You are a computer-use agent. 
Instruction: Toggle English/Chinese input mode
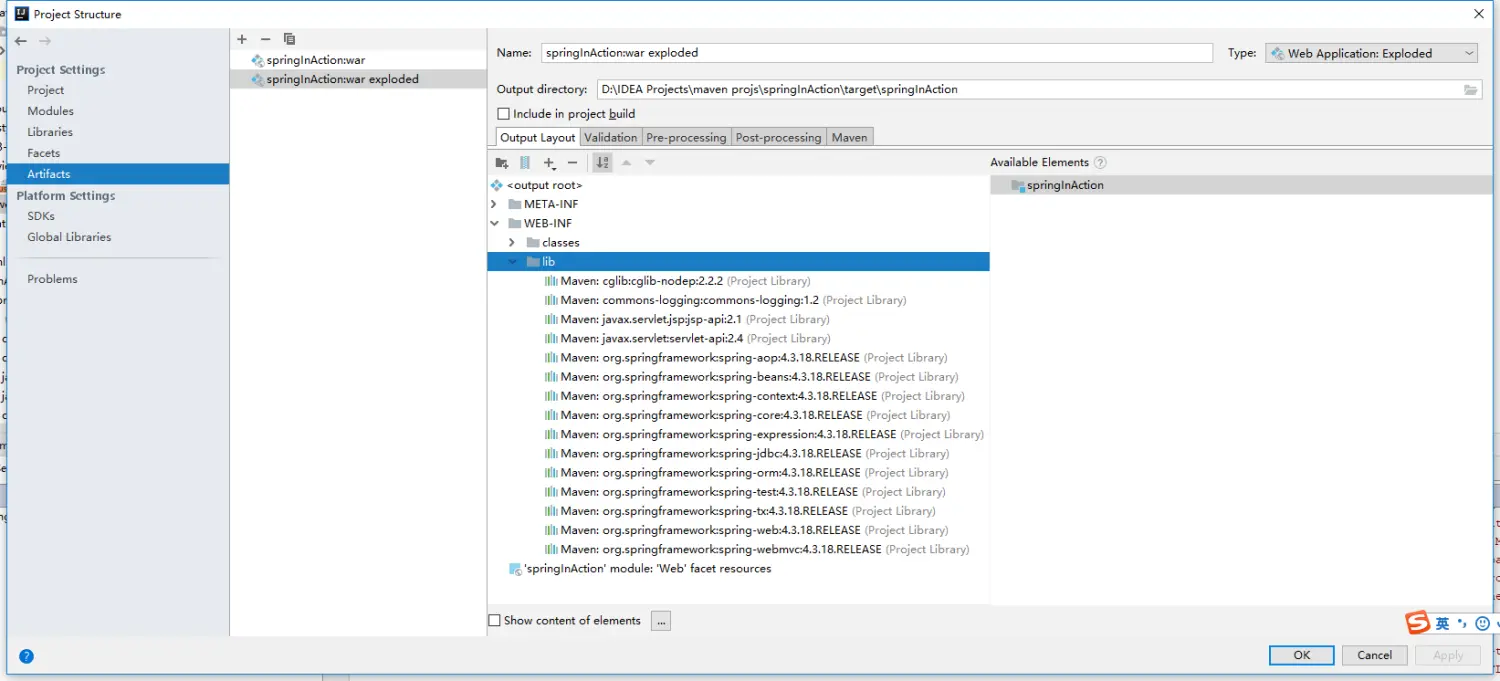click(1442, 623)
